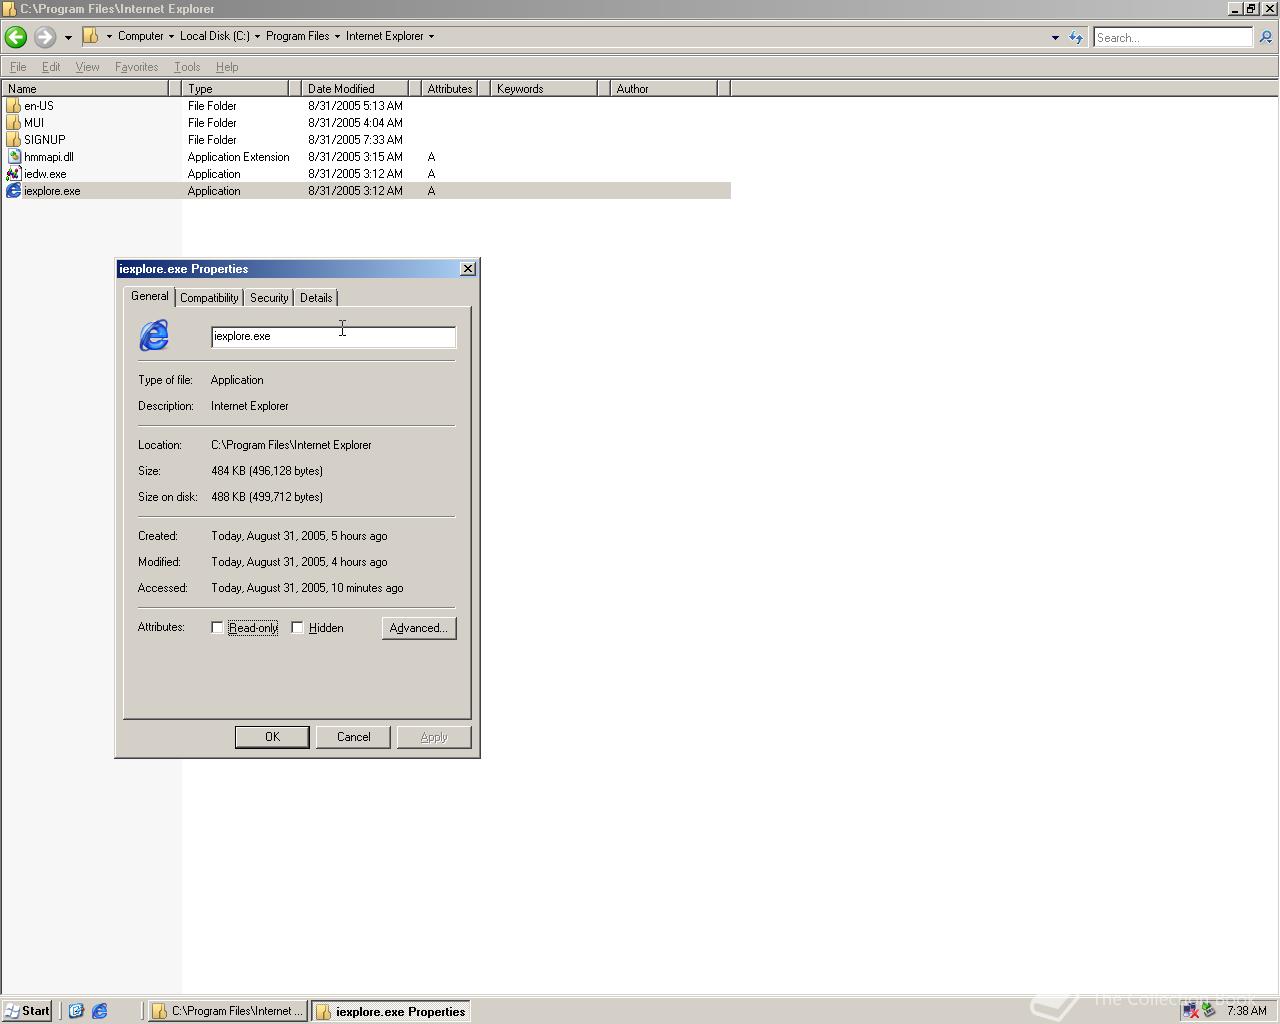Click the Attributes column header
The width and height of the screenshot is (1280, 1024).
coord(450,89)
